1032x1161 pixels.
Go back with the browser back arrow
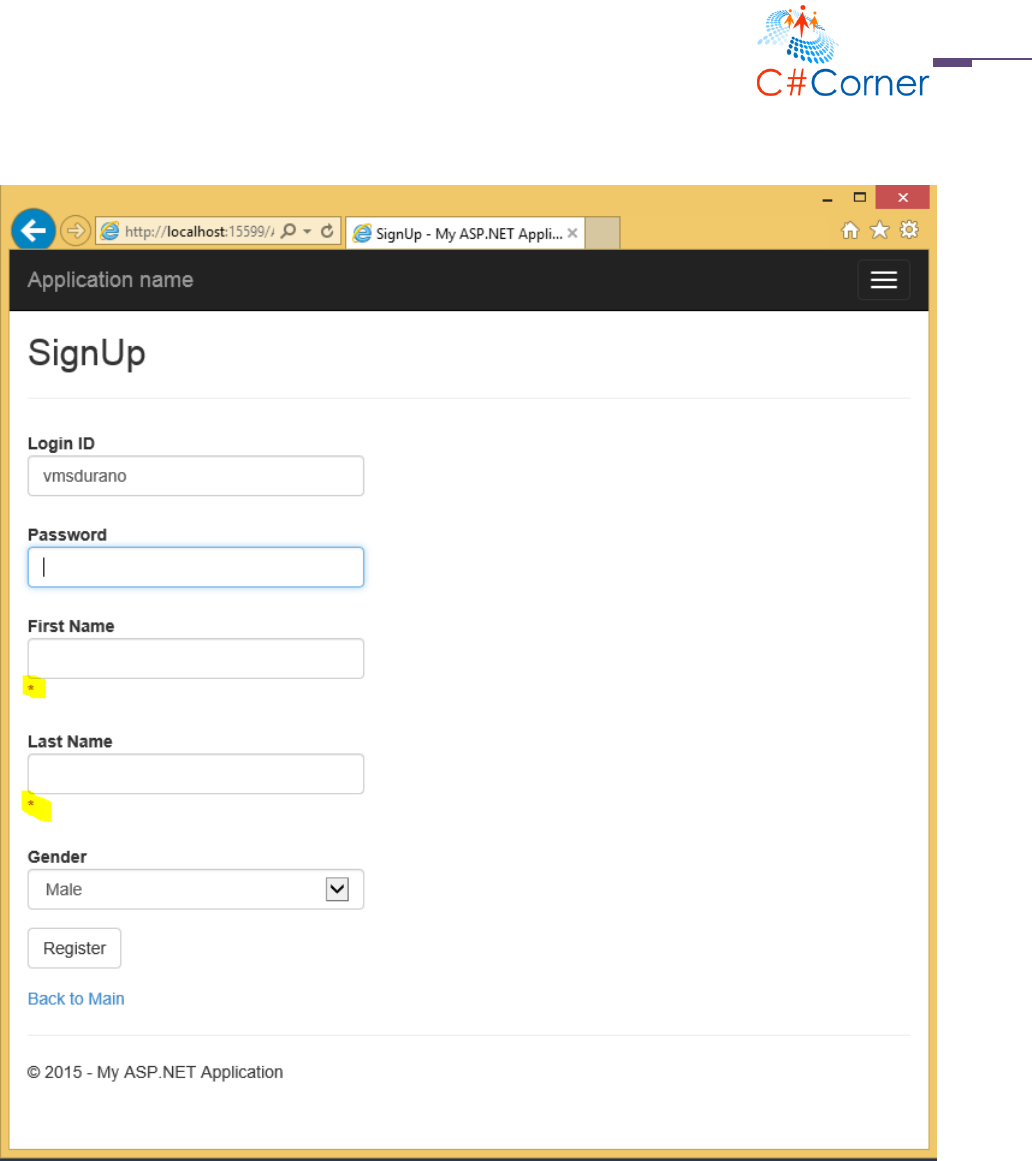pos(33,230)
